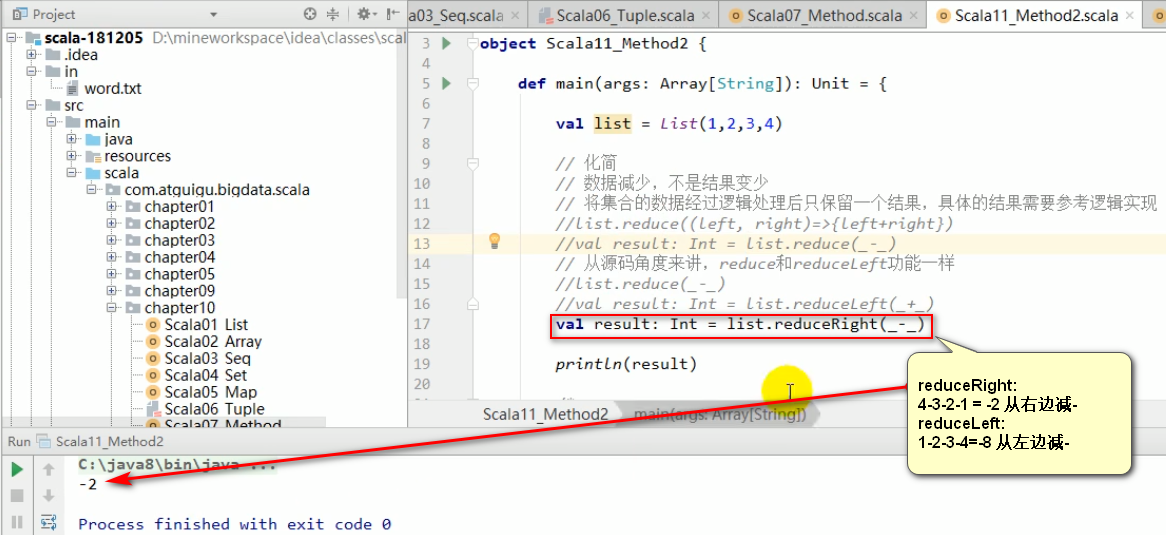Close the a03_Seq.scala editor tab
Screen dimensions: 1166x535
click(515, 16)
